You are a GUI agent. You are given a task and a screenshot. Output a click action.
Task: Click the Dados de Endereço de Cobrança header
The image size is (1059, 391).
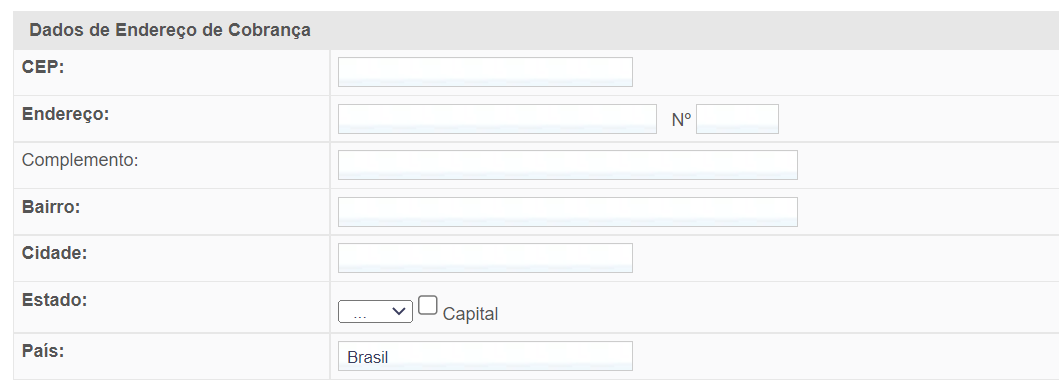coord(170,30)
